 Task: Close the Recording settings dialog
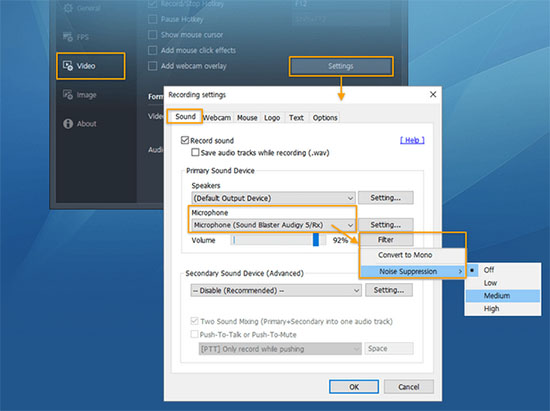tap(433, 94)
